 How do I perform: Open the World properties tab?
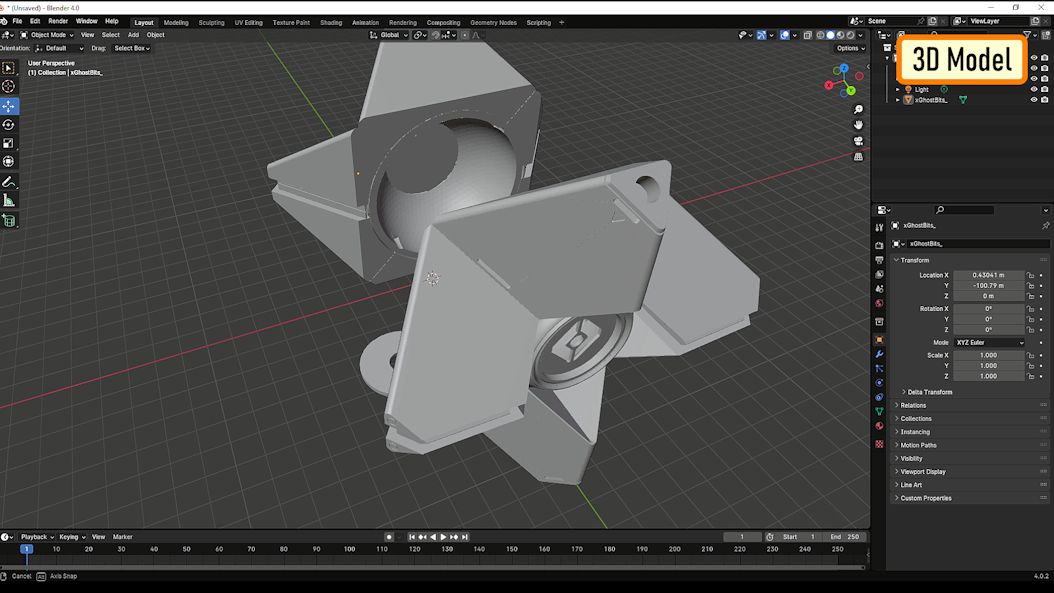coord(879,303)
